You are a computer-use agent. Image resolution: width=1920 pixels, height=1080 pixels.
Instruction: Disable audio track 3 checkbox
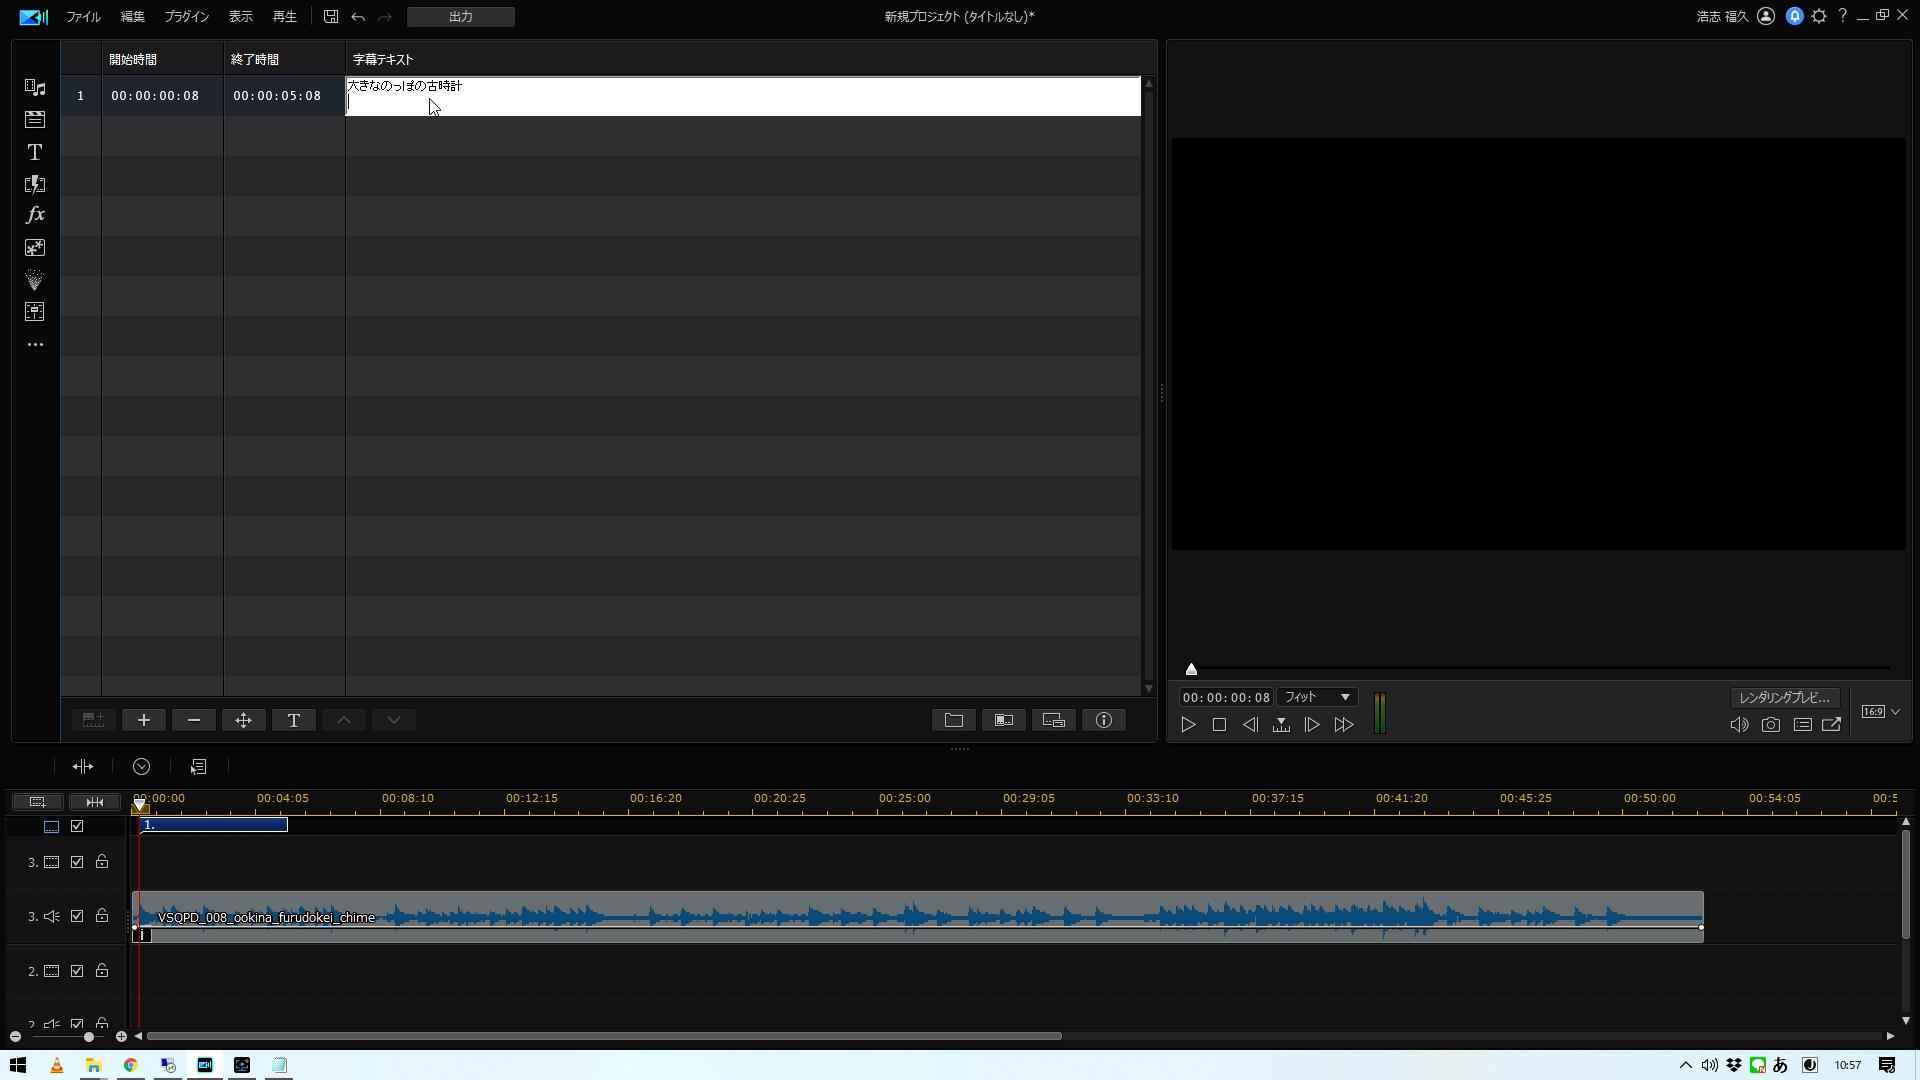click(77, 916)
